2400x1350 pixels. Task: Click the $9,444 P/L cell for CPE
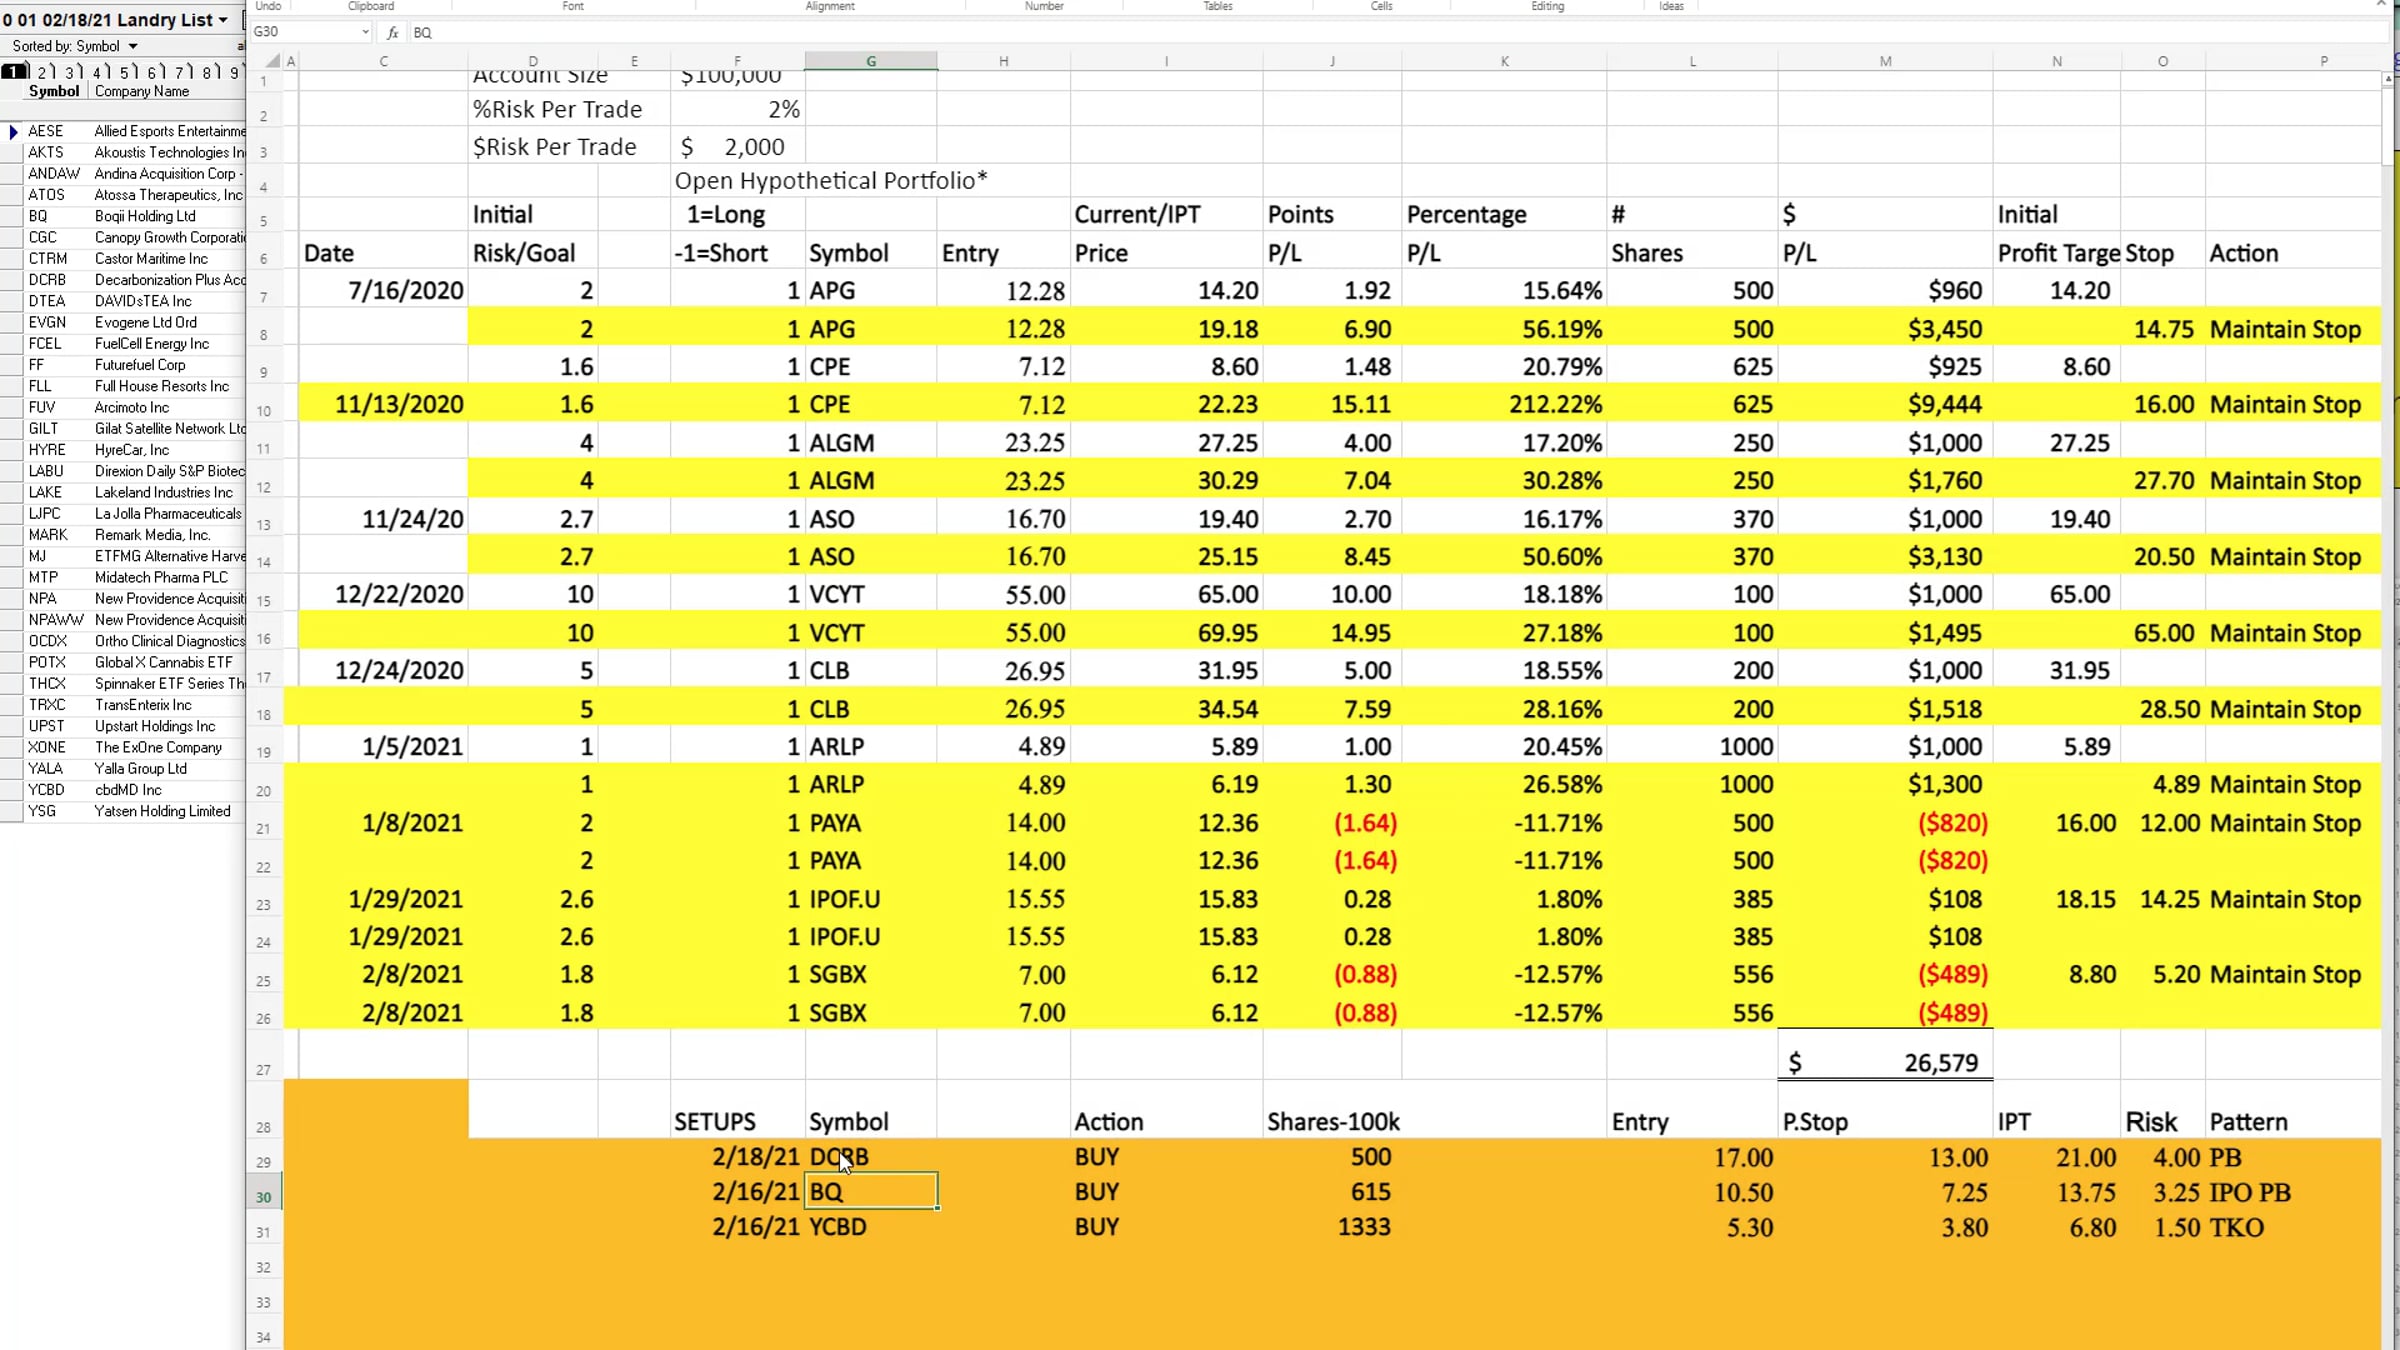pos(1885,404)
